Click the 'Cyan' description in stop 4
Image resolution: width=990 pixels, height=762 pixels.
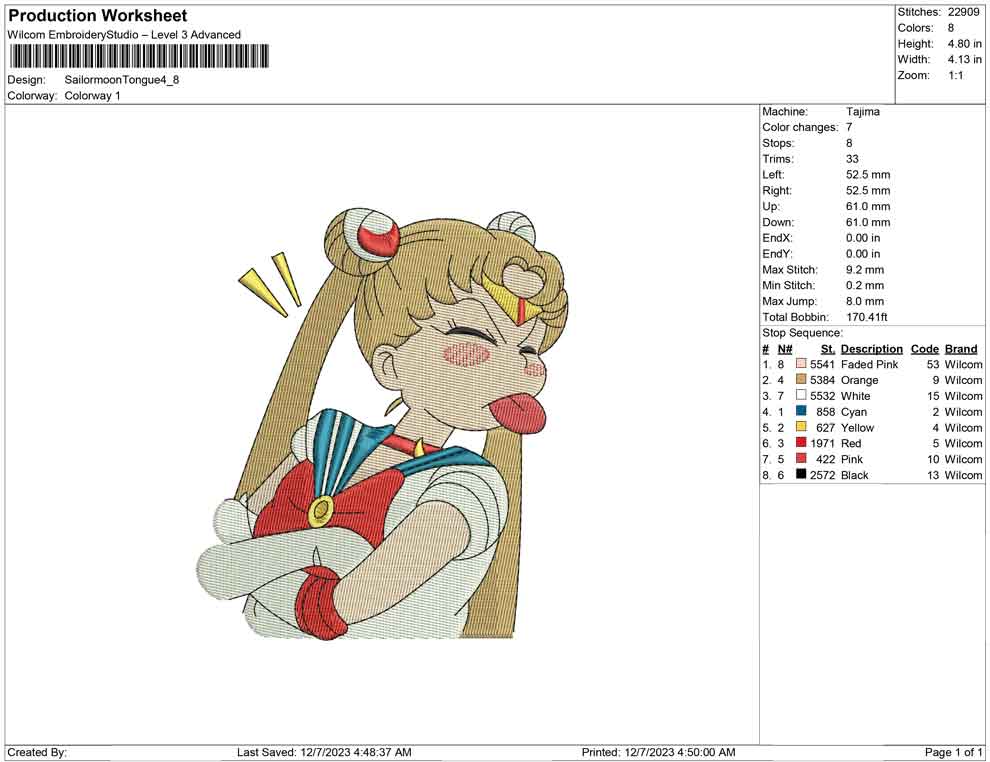(x=854, y=412)
